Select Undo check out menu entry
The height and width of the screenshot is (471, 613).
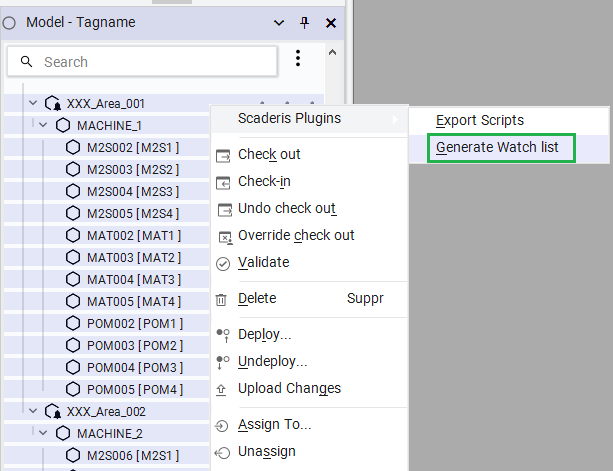click(x=286, y=208)
